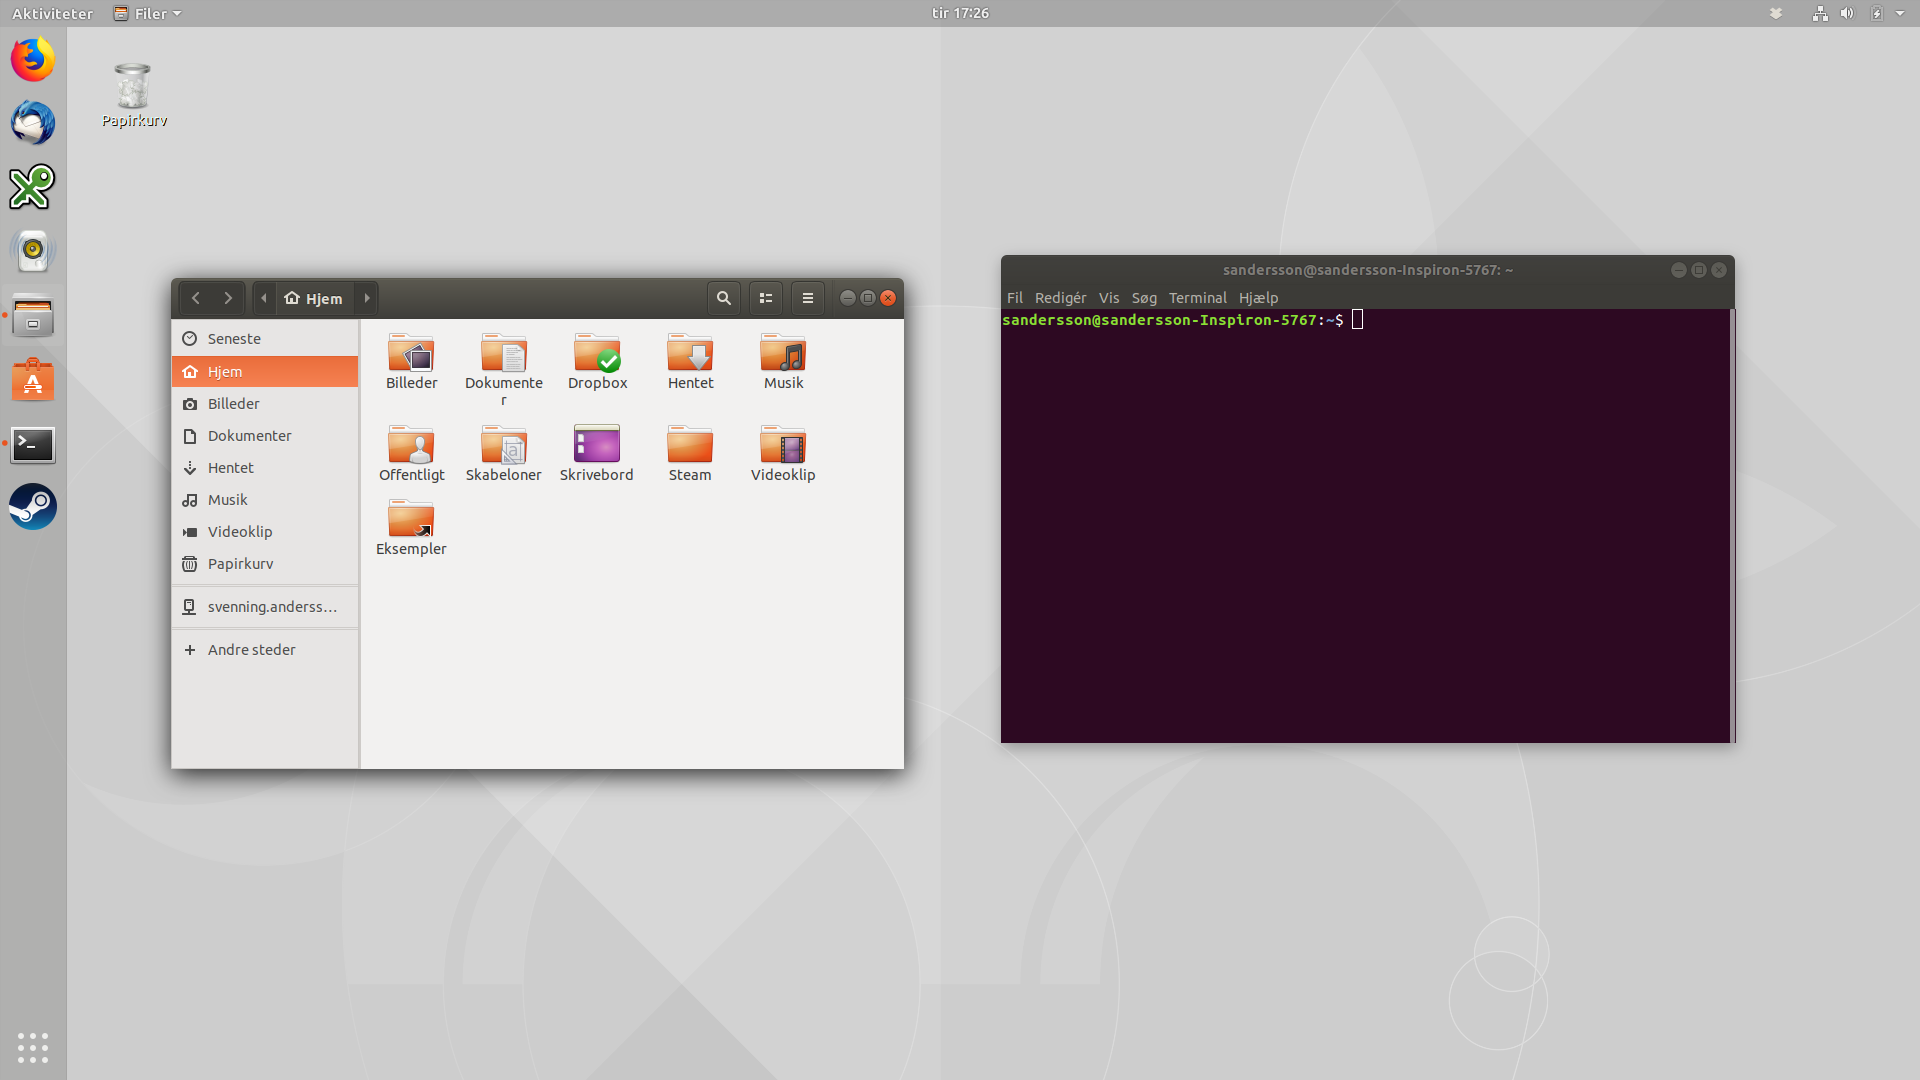Open Papirkurv trash icon on desktop
The image size is (1920, 1080).
(x=134, y=95)
